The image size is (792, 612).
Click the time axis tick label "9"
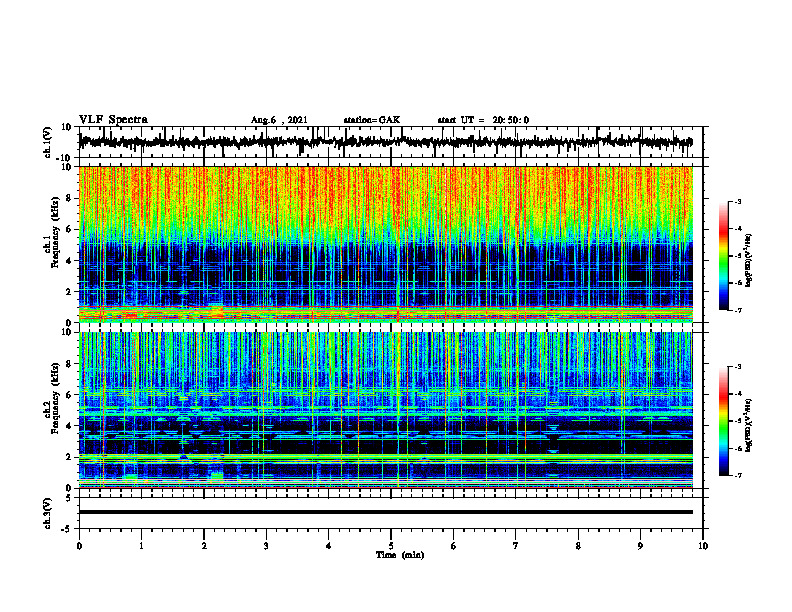[x=640, y=546]
